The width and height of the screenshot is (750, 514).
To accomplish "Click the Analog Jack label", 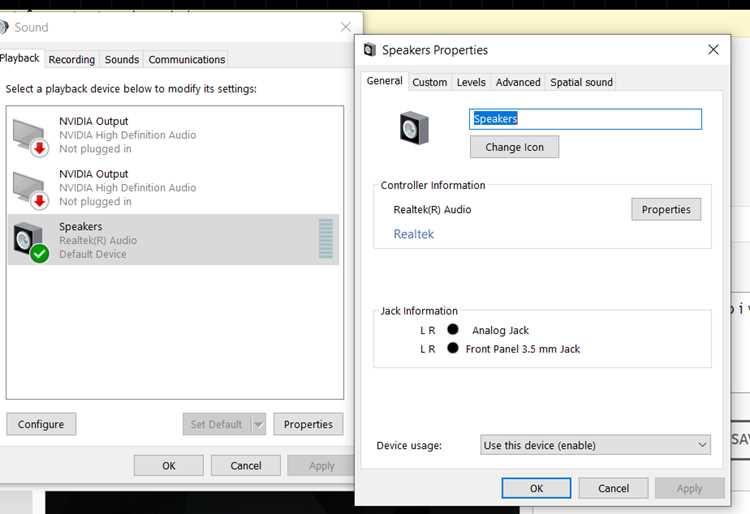I will tap(500, 330).
